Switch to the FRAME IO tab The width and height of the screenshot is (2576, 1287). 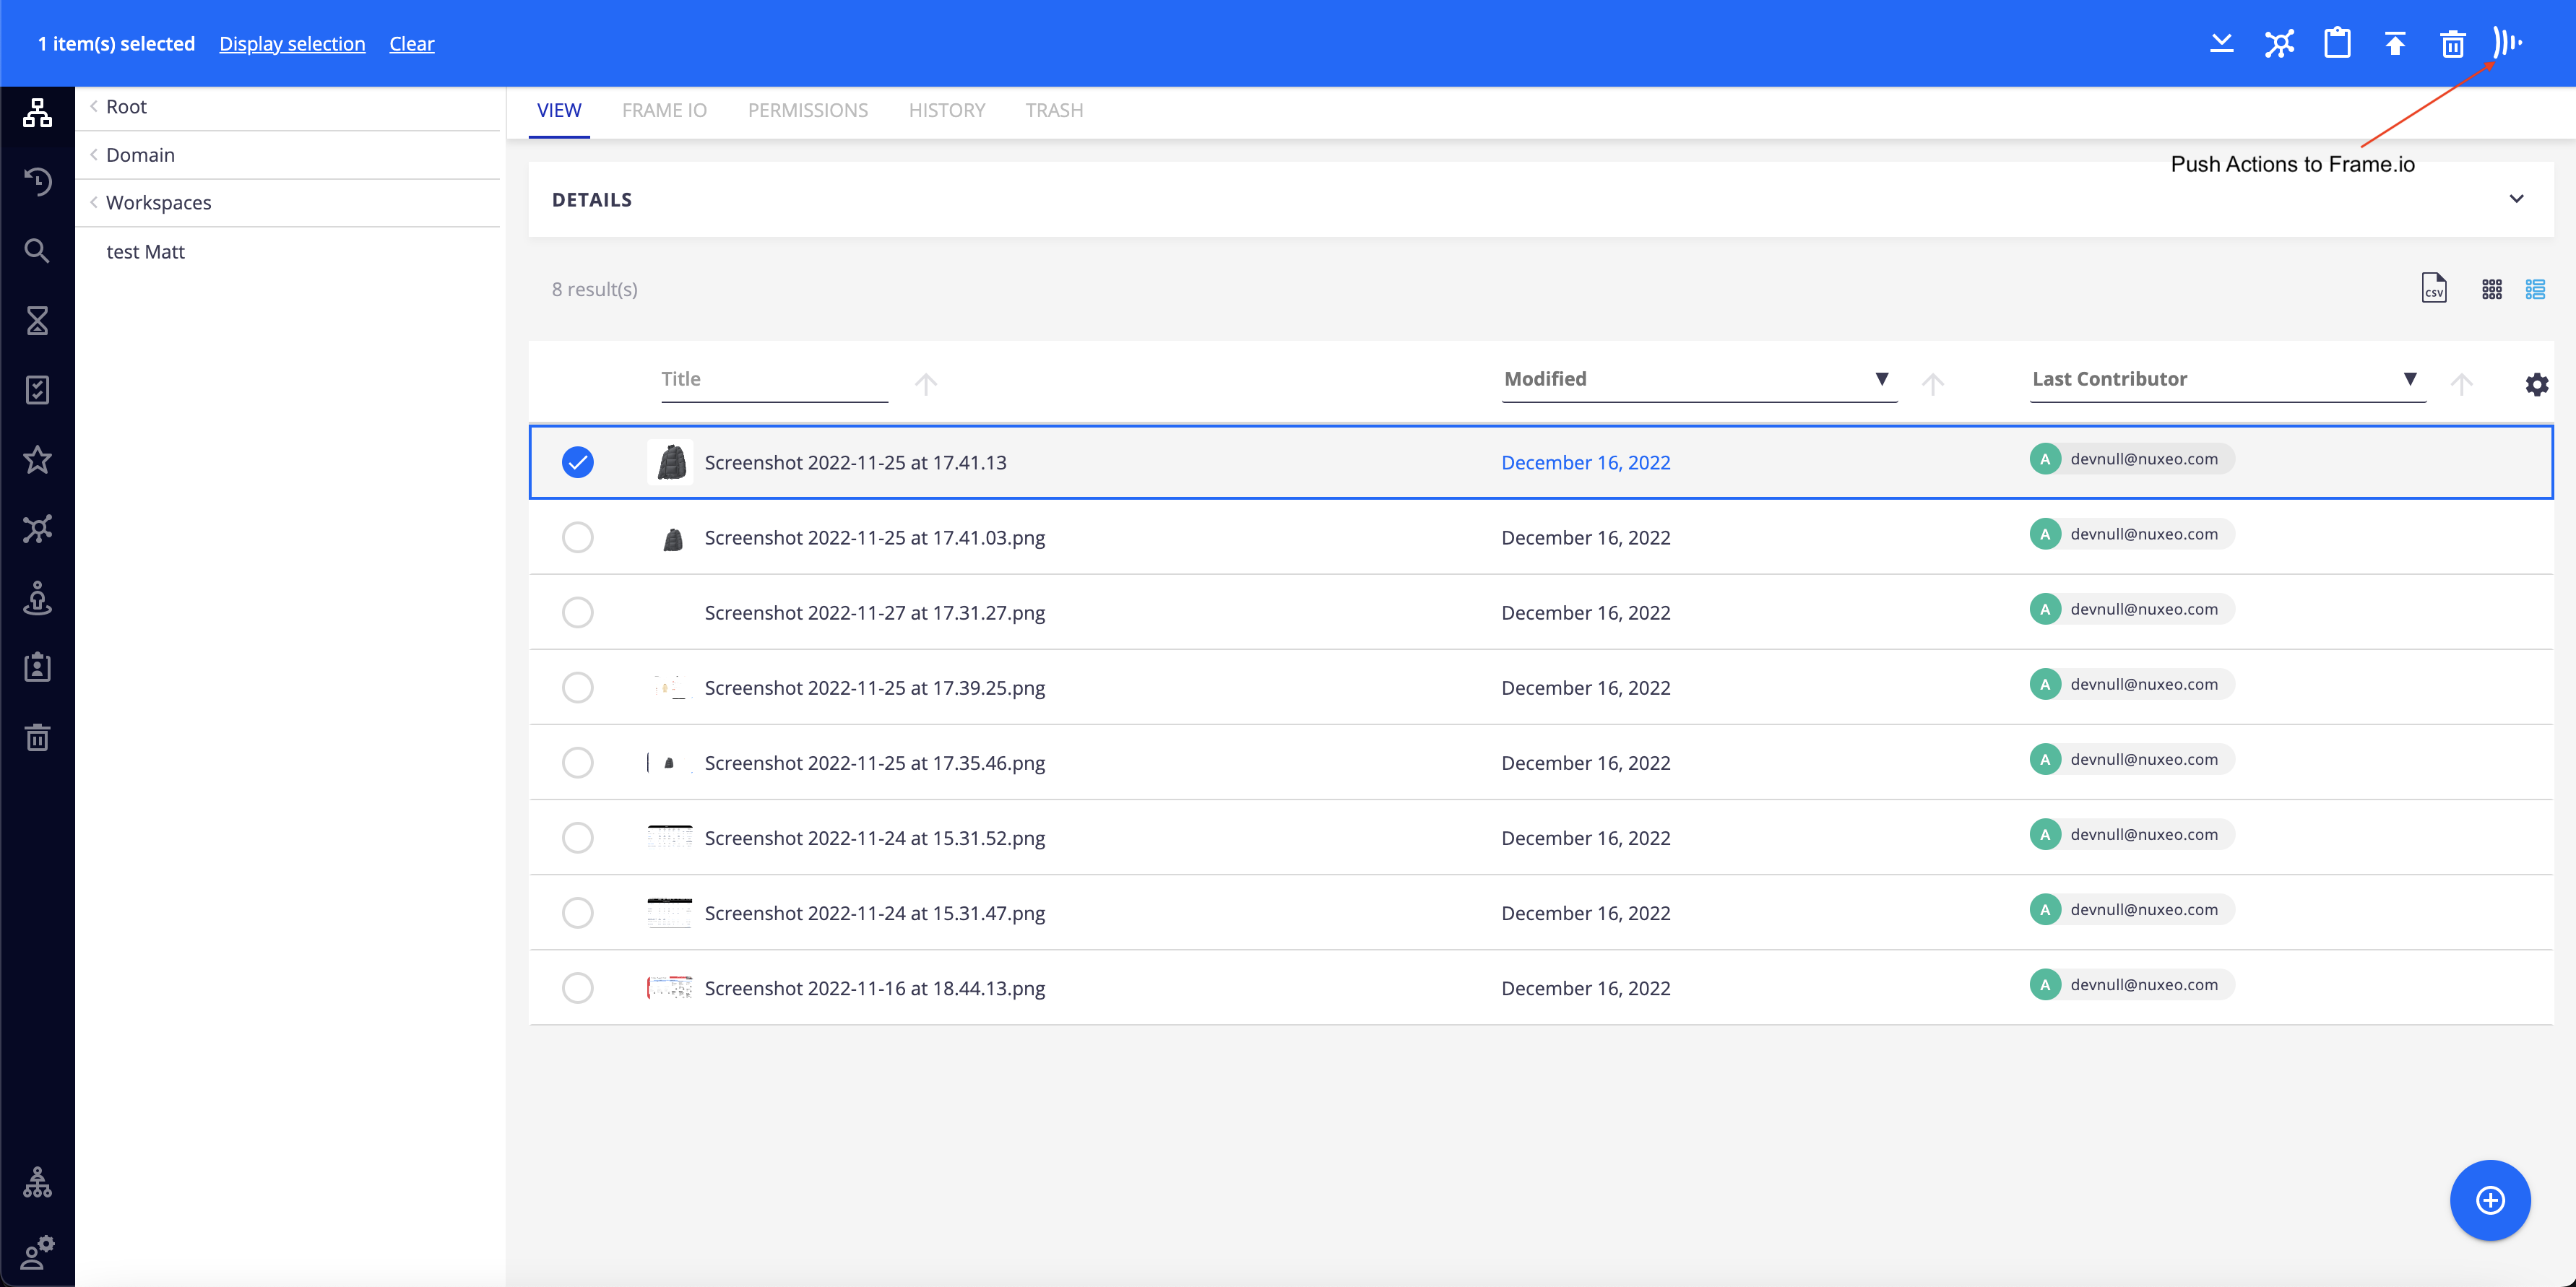pos(664,110)
